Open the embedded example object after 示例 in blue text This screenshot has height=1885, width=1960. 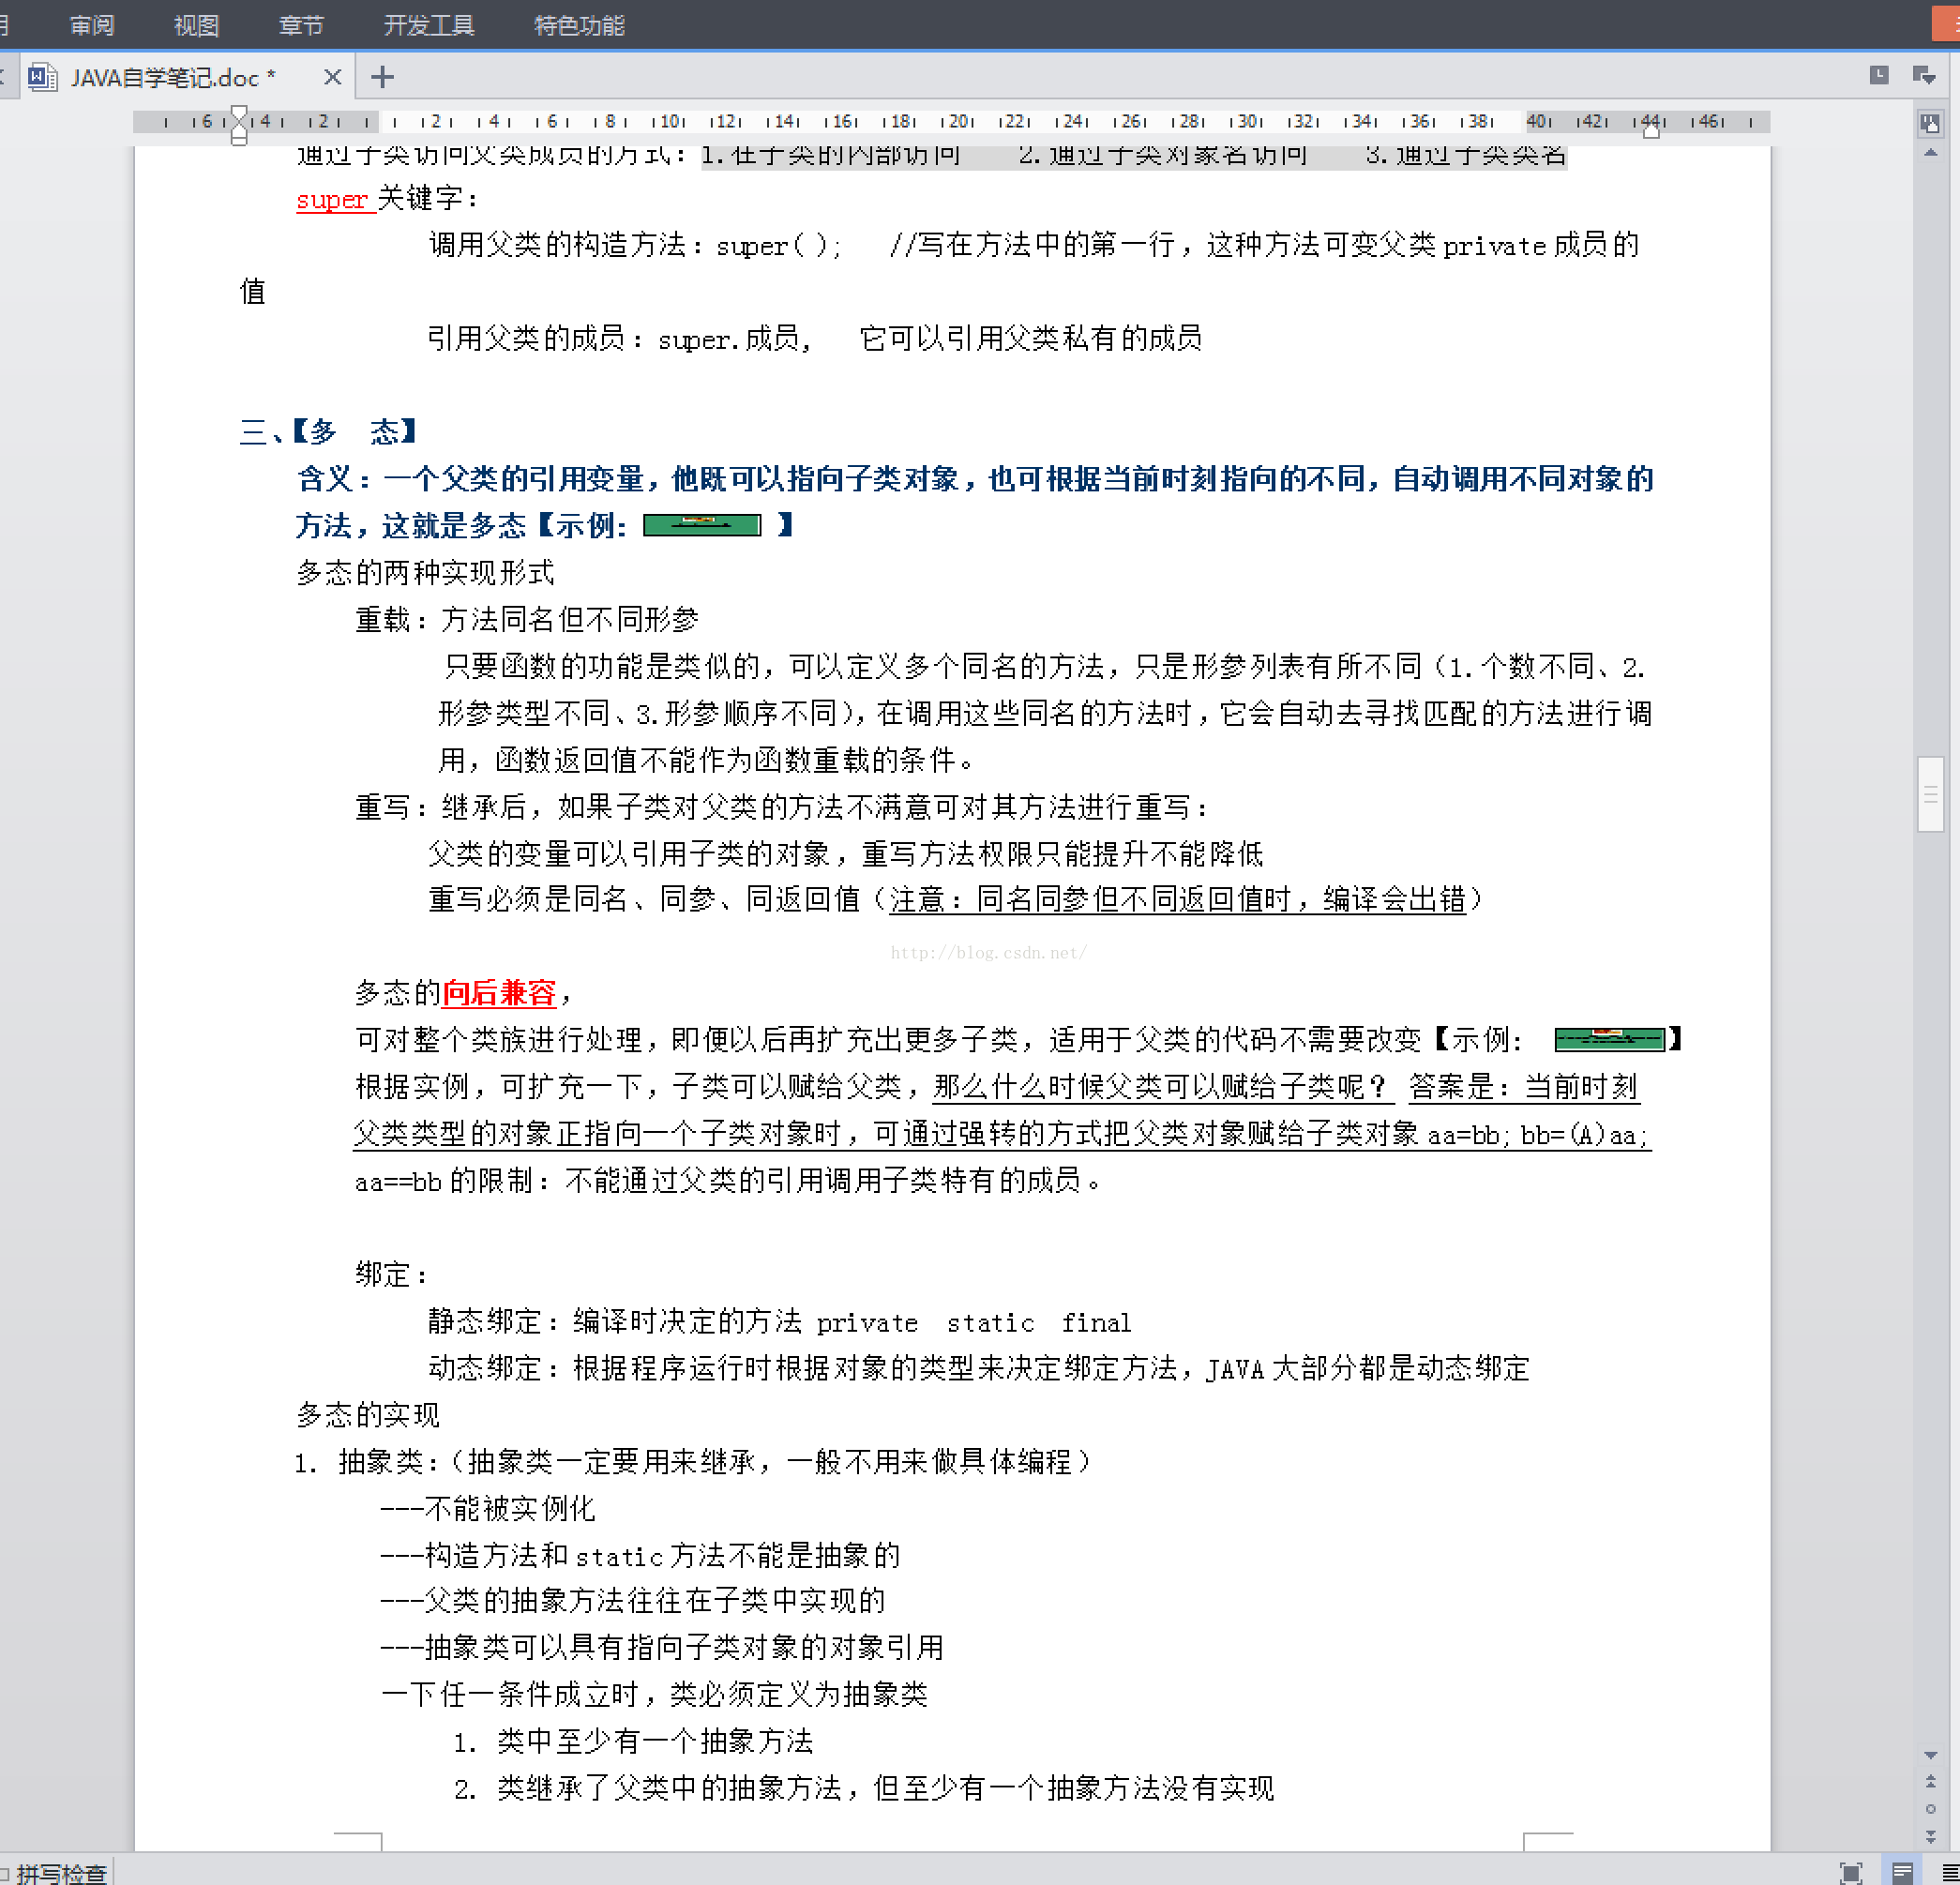tap(702, 525)
